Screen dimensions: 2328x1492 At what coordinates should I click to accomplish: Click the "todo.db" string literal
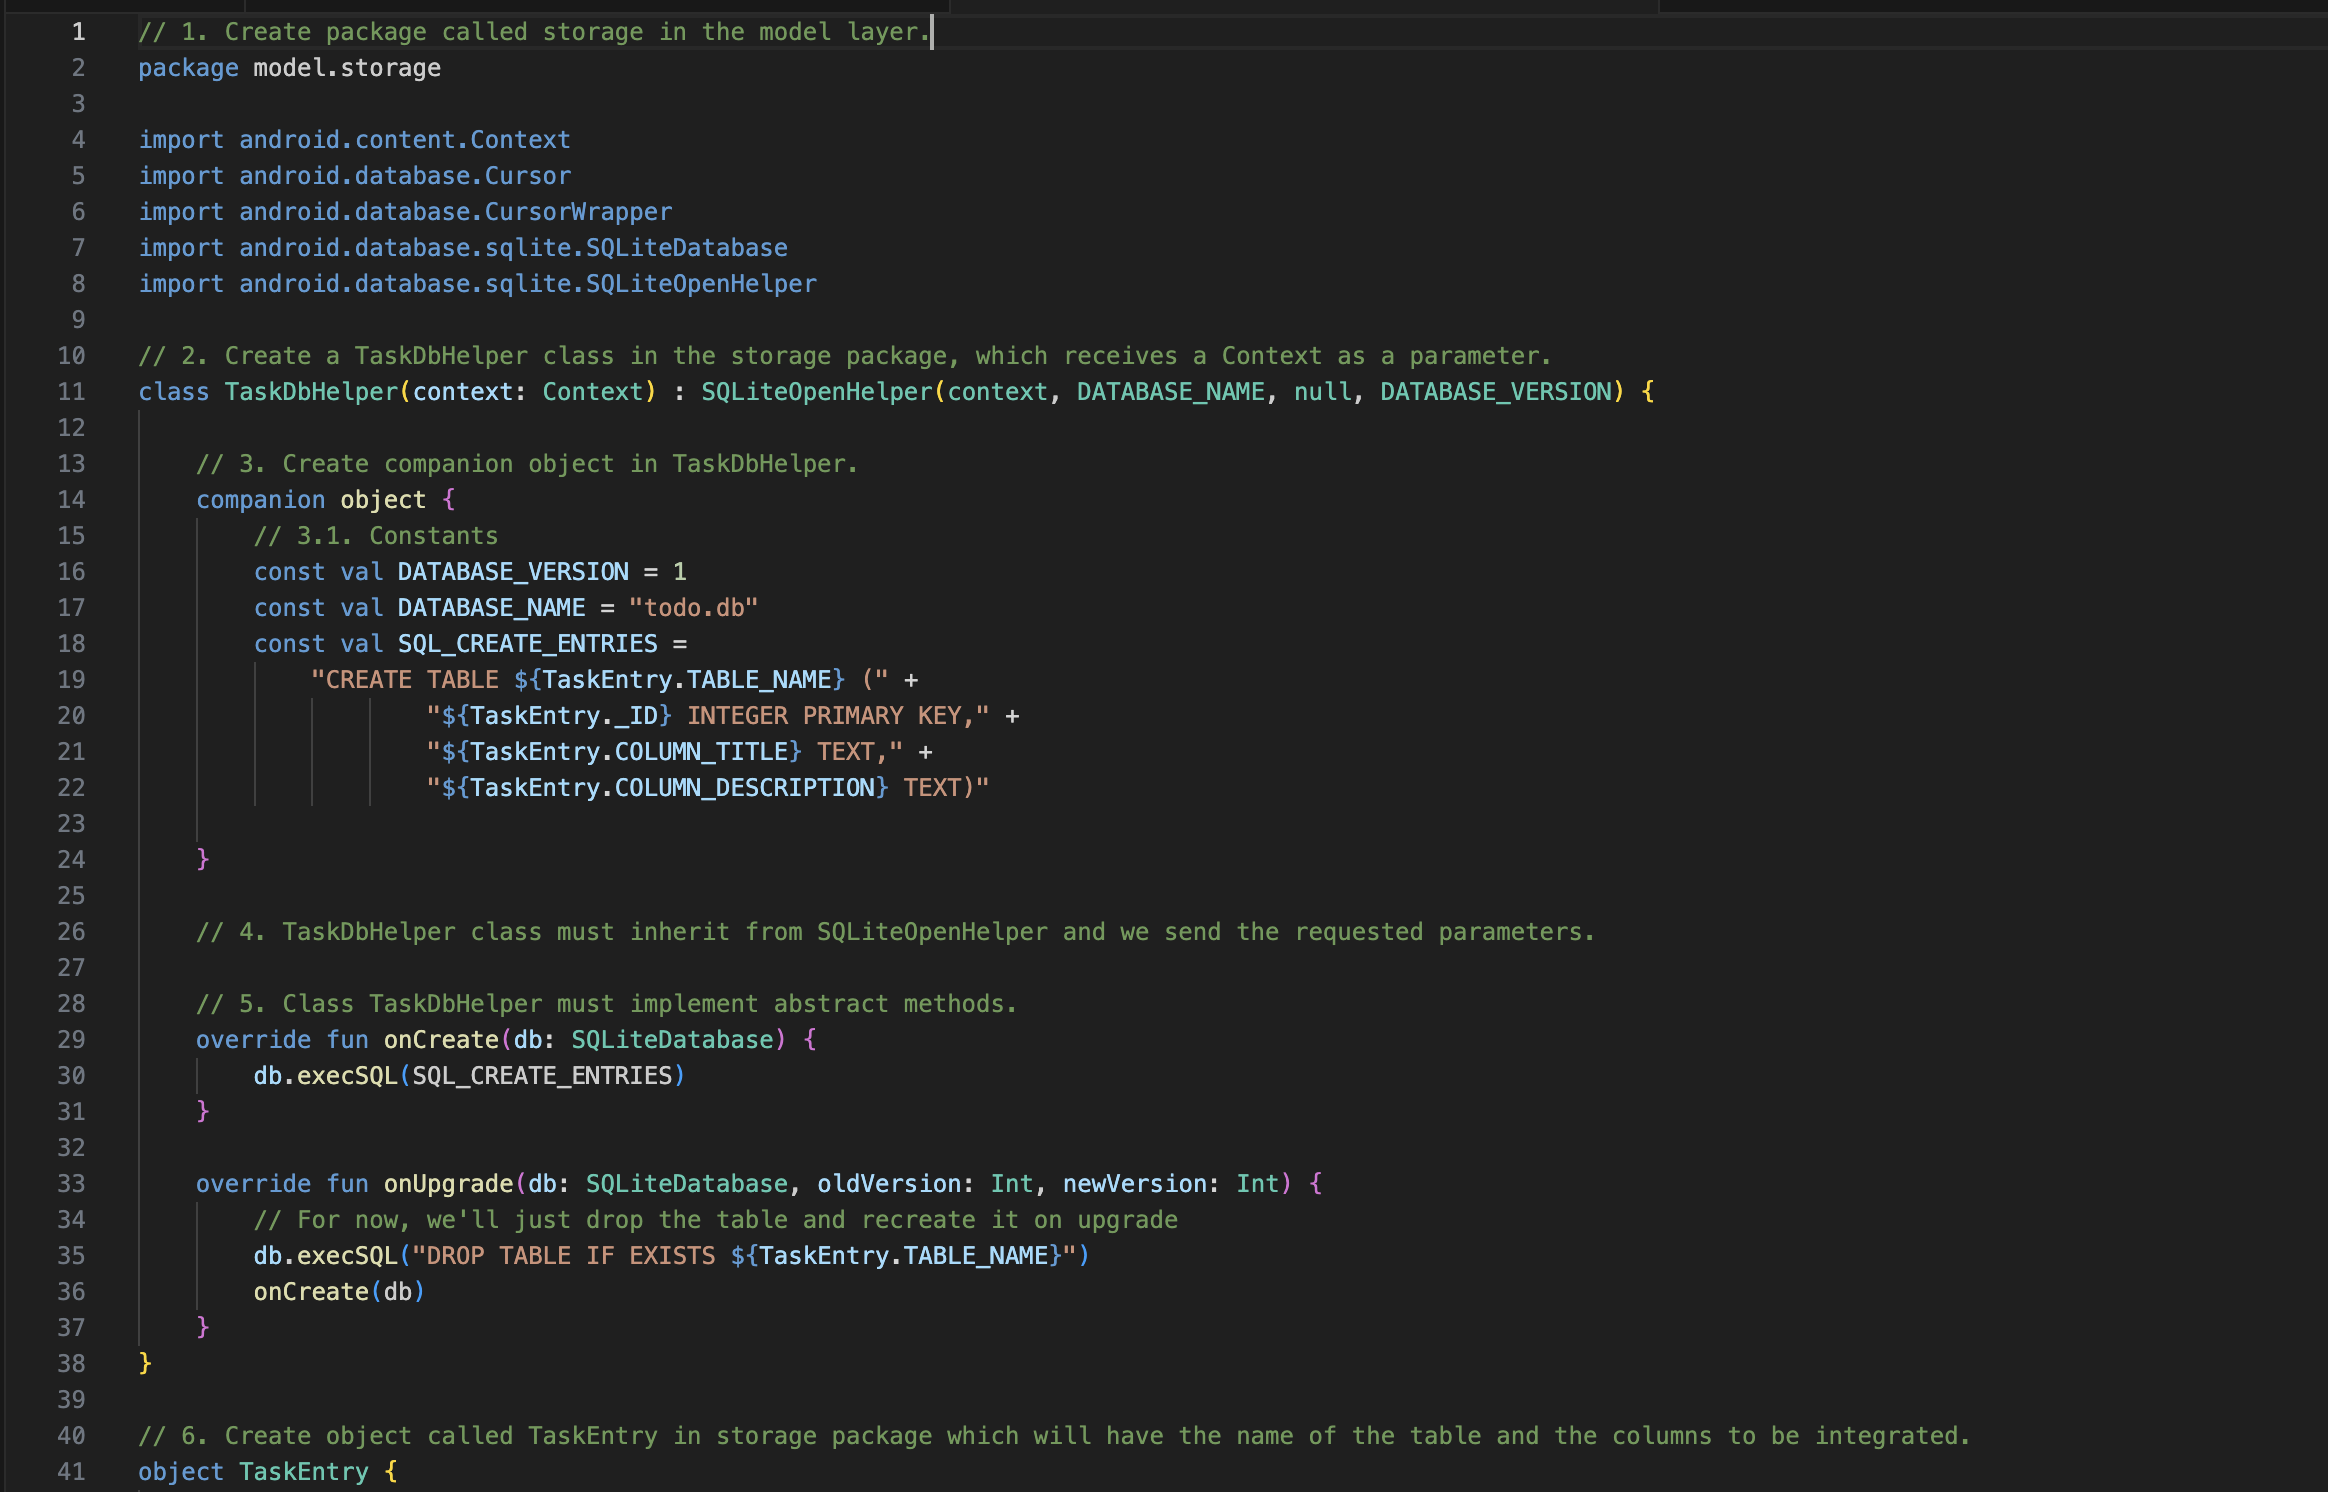(x=693, y=608)
